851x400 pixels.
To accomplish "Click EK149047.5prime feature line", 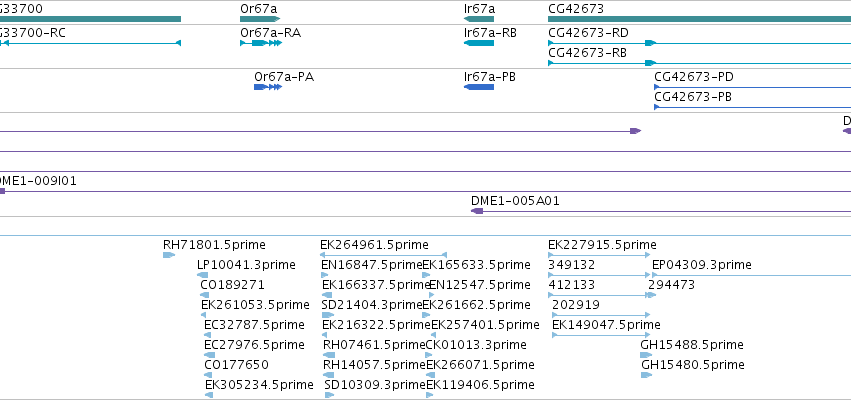I will point(601,335).
